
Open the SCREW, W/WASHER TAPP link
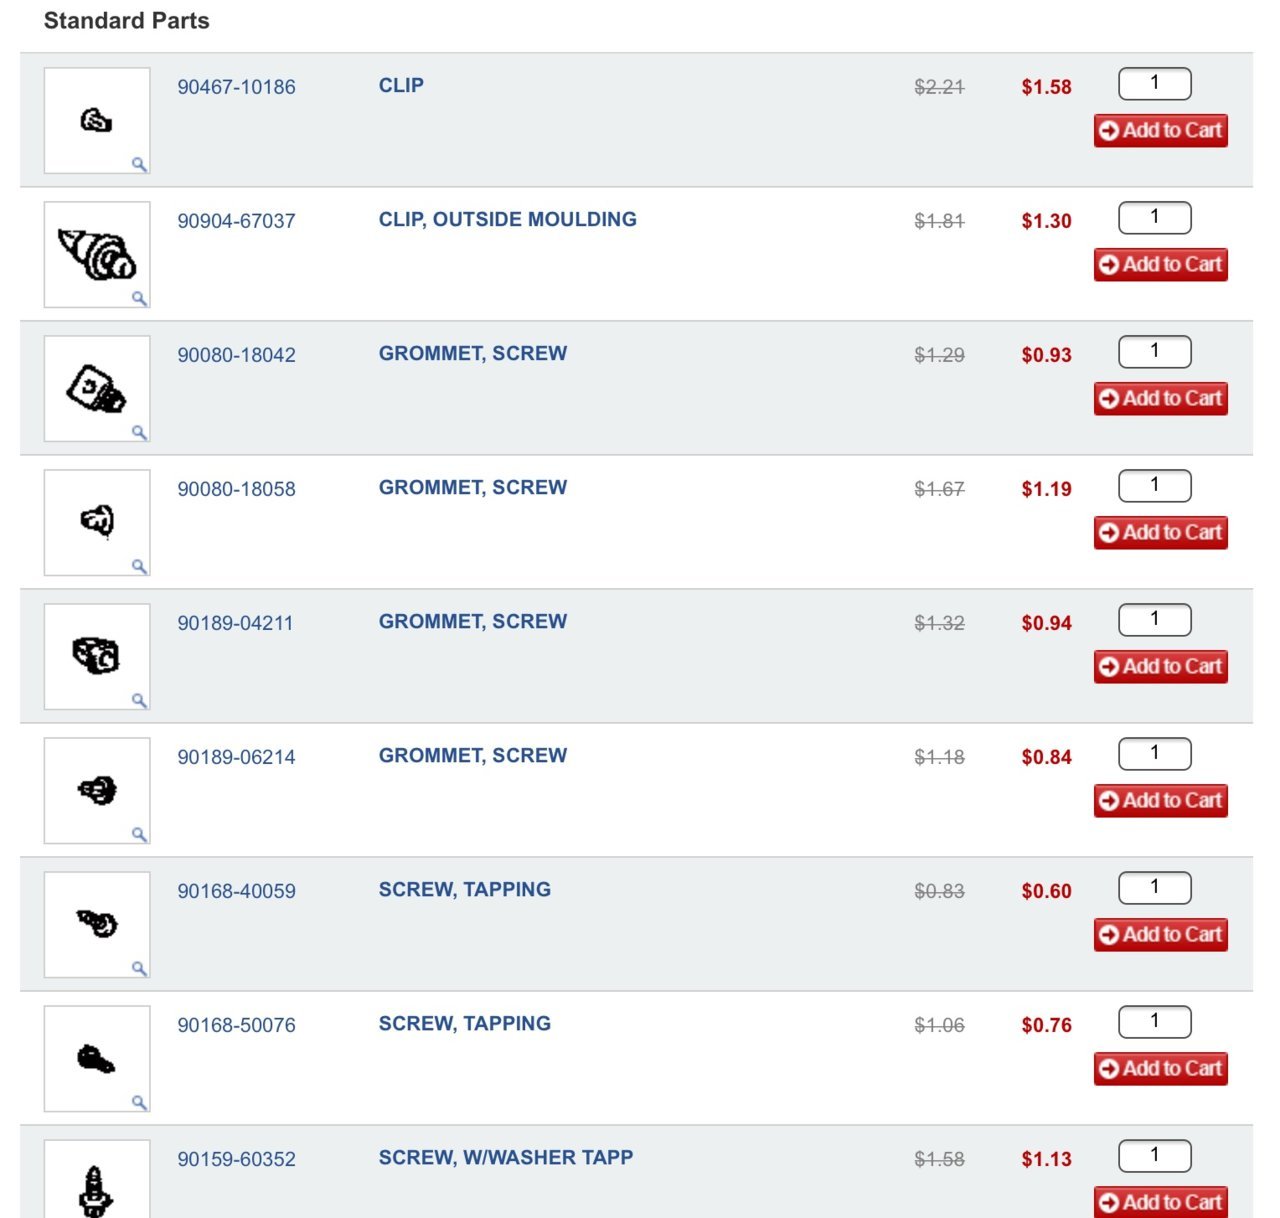click(505, 1157)
